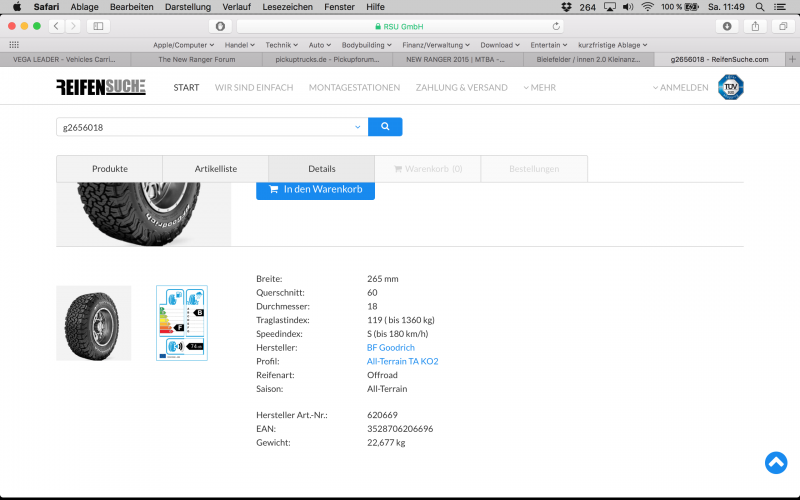Screen dimensions: 800x500
Task: Click the Safari address bar
Action: coord(399,26)
